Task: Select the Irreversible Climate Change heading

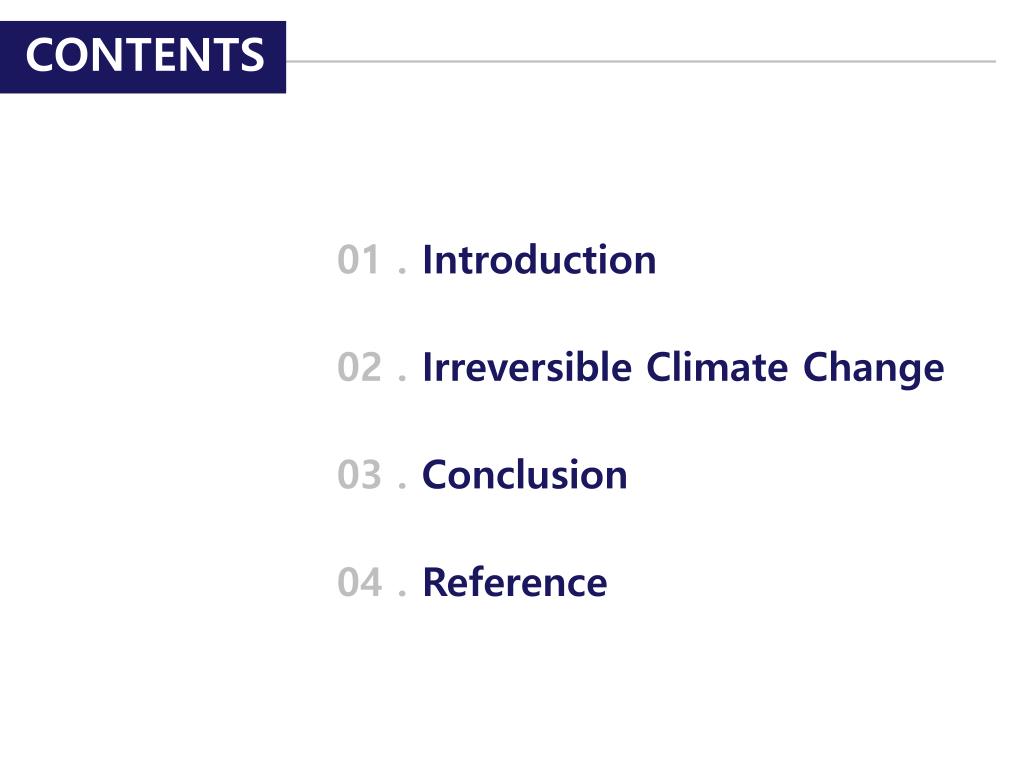Action: pyautogui.click(x=683, y=368)
